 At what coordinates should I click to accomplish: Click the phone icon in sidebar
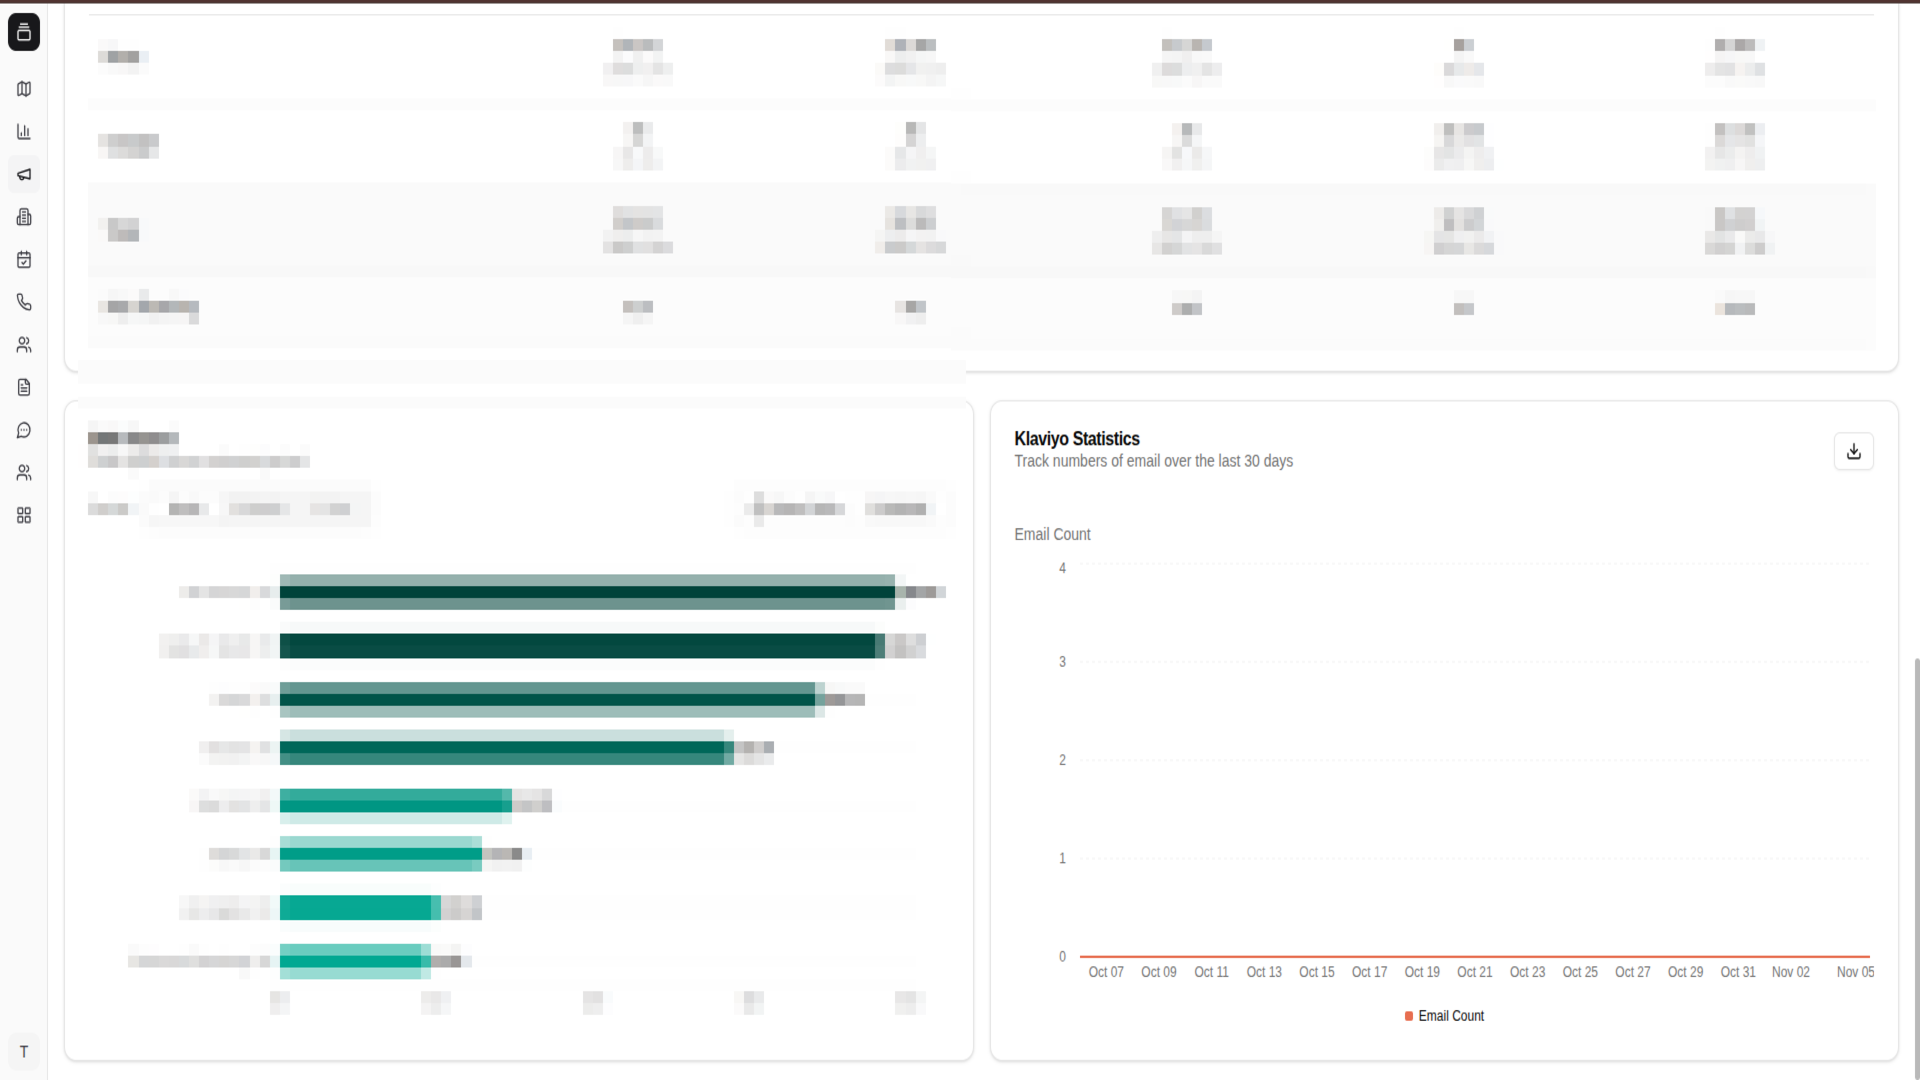click(x=24, y=302)
